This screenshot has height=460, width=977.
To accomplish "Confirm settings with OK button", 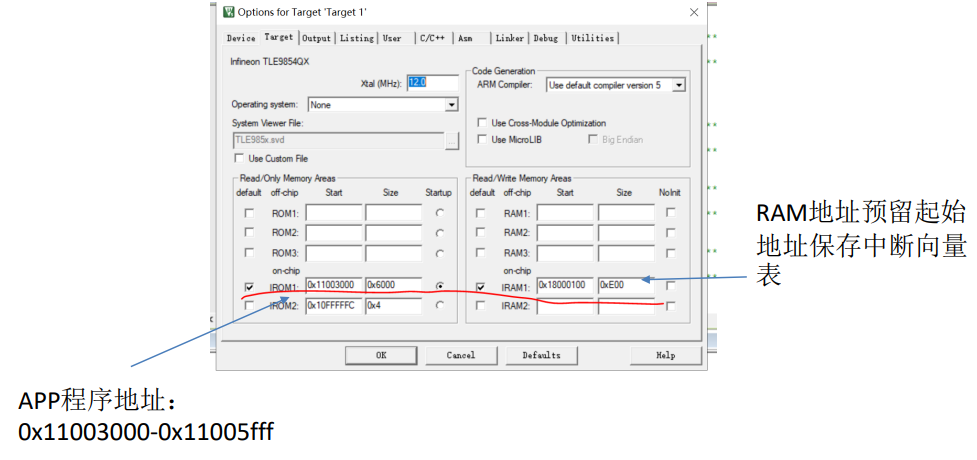I will pyautogui.click(x=381, y=355).
